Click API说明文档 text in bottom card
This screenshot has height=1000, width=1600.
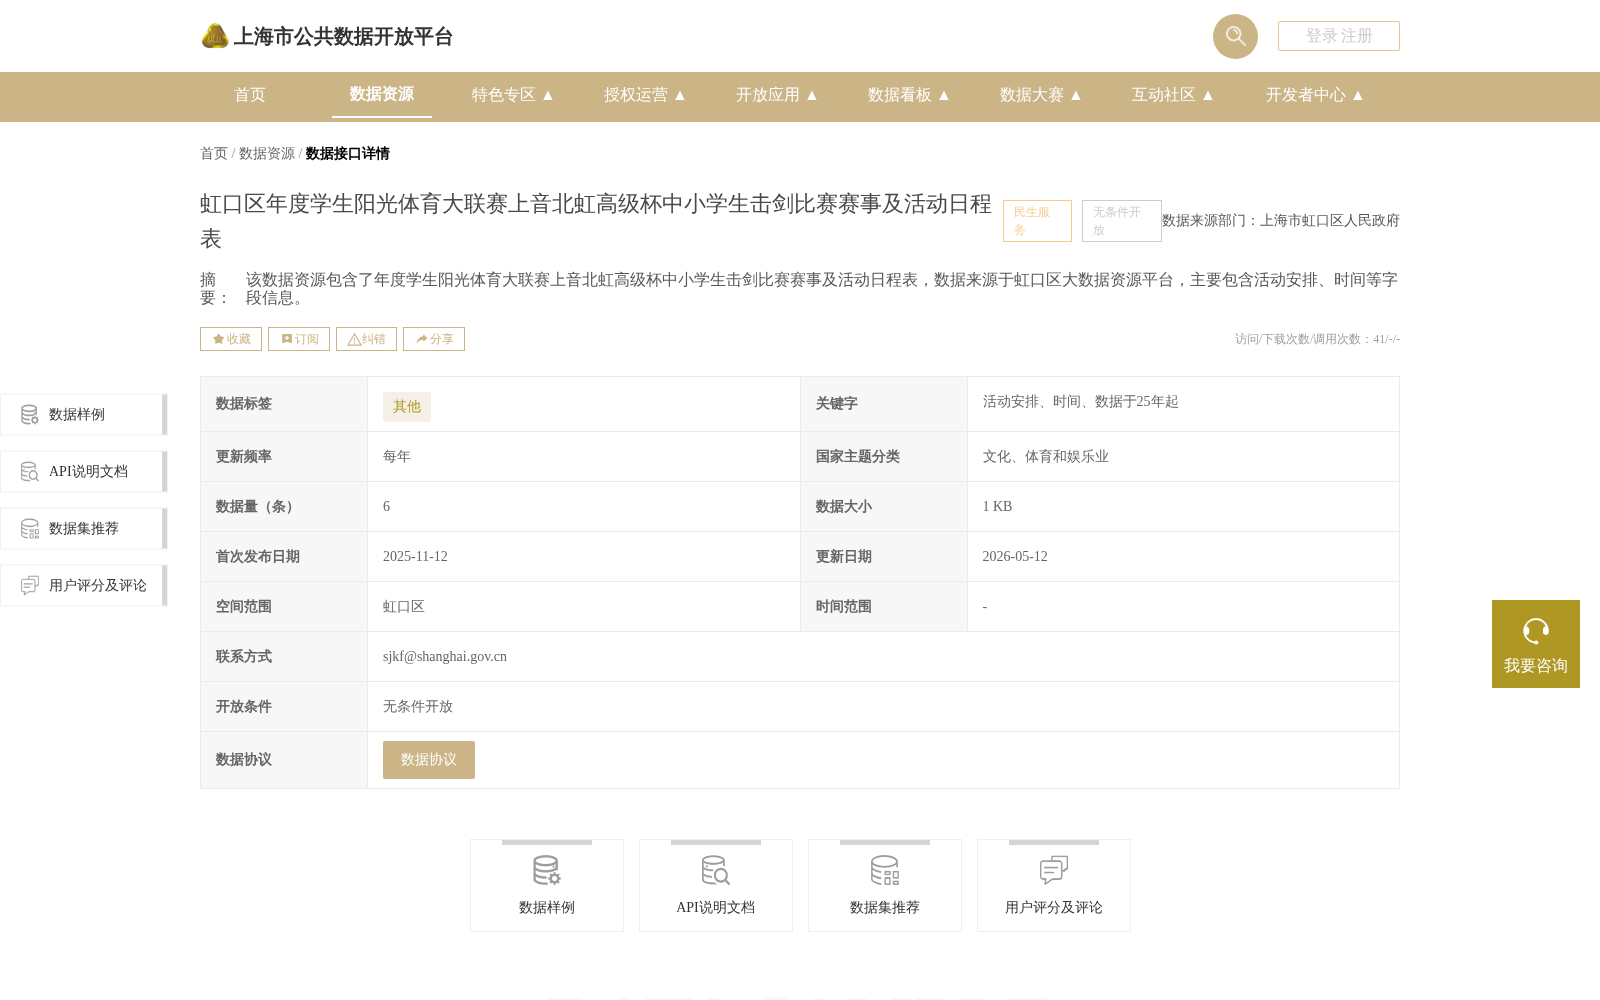[716, 908]
